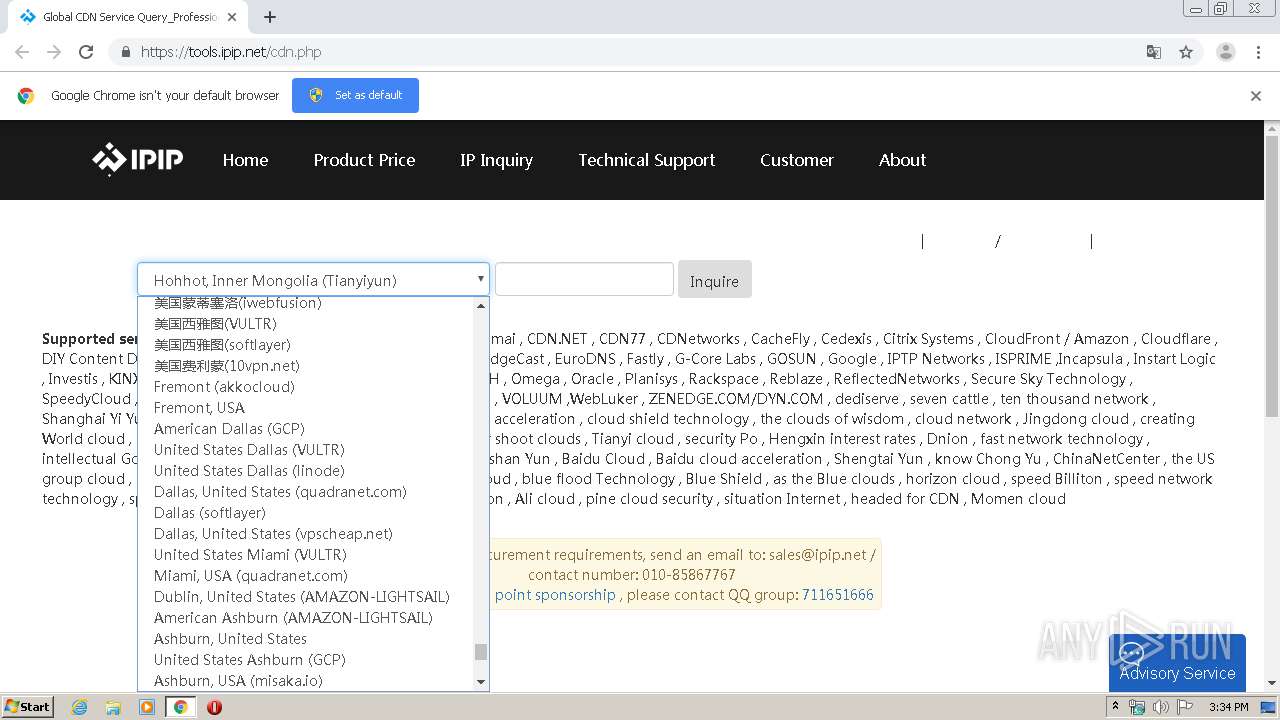Screen dimensions: 1280x720
Task: Select Dallas, United States (vpscheap.net) option
Action: 306,534
